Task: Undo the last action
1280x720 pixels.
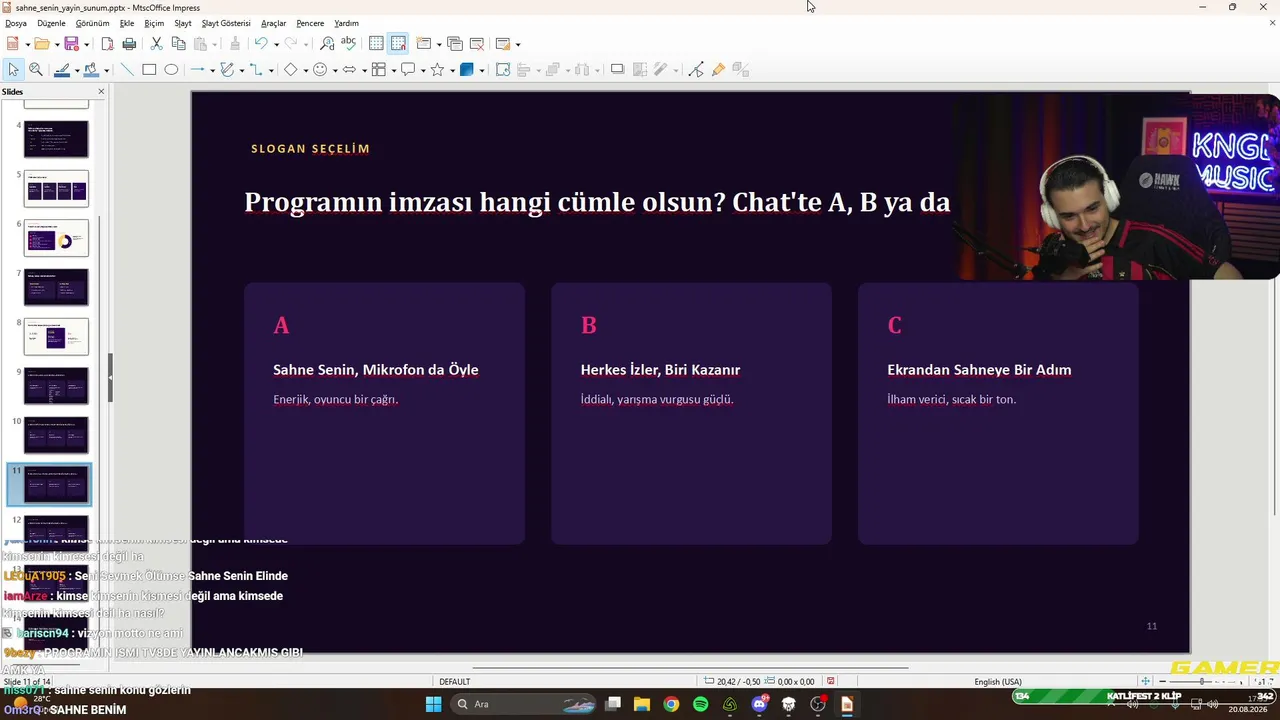Action: click(260, 44)
